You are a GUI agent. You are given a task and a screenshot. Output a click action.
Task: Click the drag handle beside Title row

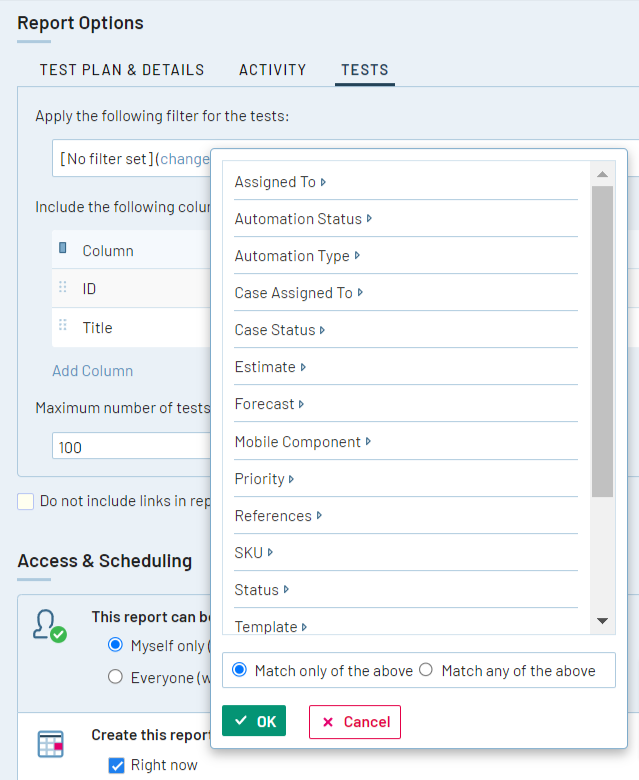63,327
